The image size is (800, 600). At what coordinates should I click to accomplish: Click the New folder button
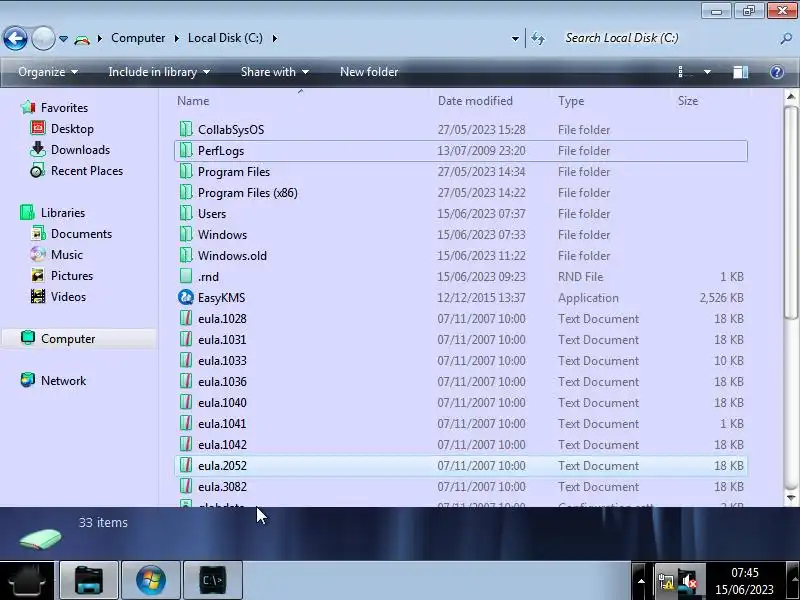(369, 72)
